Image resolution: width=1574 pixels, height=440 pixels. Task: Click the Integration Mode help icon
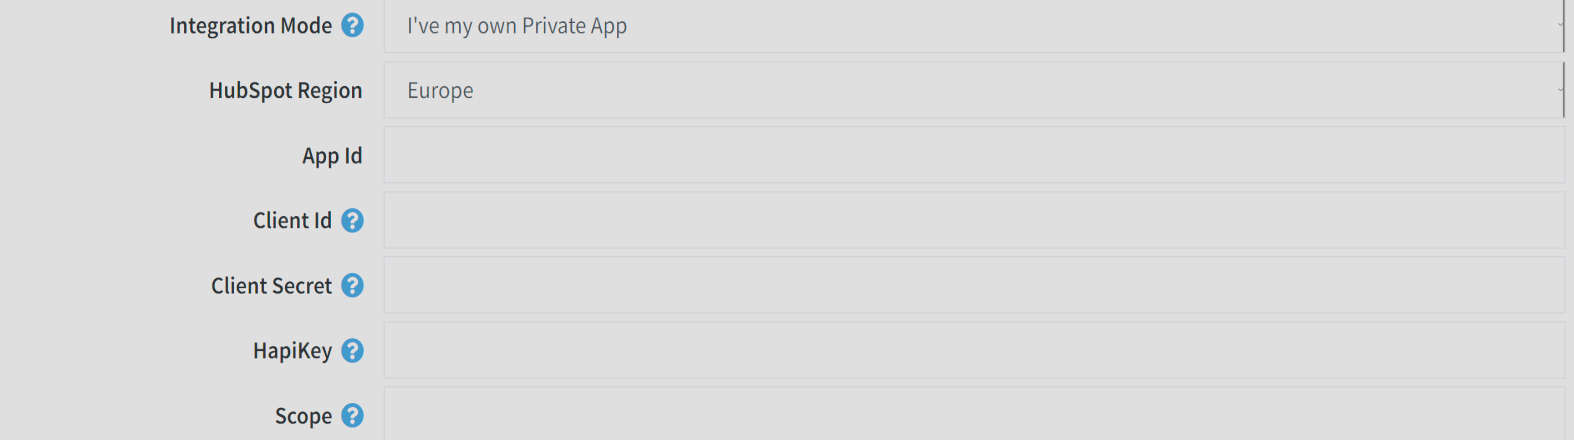coord(352,25)
